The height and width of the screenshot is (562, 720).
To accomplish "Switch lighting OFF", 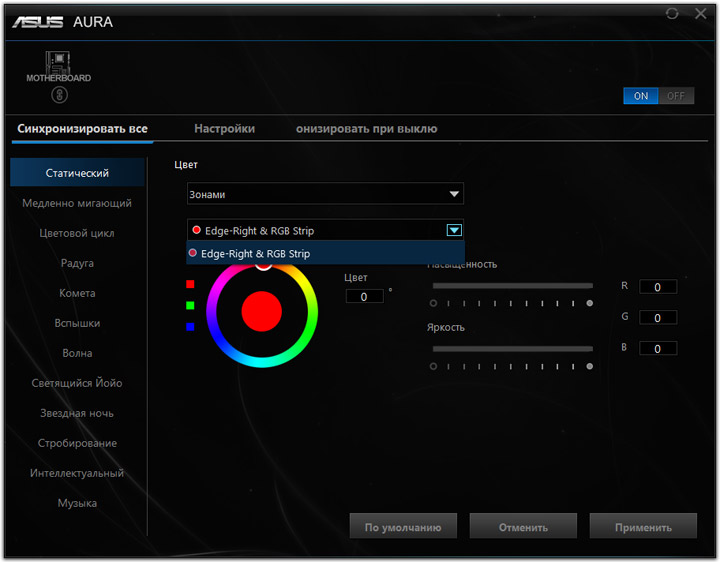I will click(x=676, y=96).
